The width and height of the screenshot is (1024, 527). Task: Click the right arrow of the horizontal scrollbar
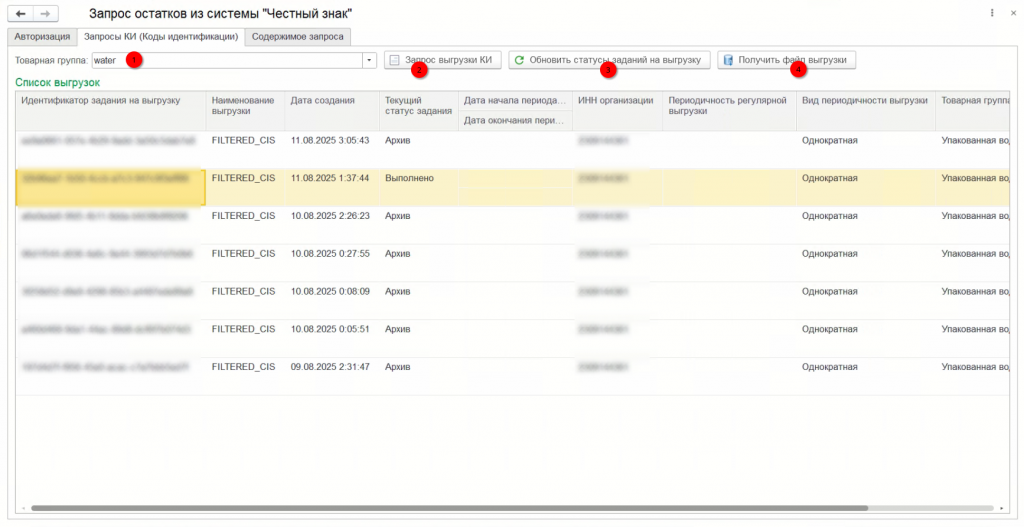[1002, 507]
